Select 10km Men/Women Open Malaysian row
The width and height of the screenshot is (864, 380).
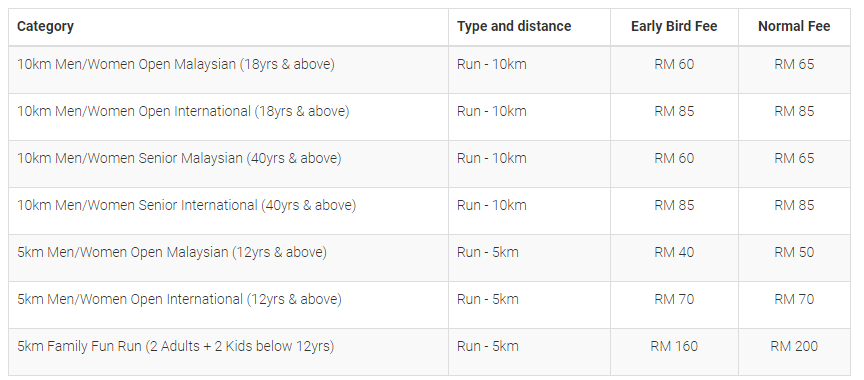point(429,69)
